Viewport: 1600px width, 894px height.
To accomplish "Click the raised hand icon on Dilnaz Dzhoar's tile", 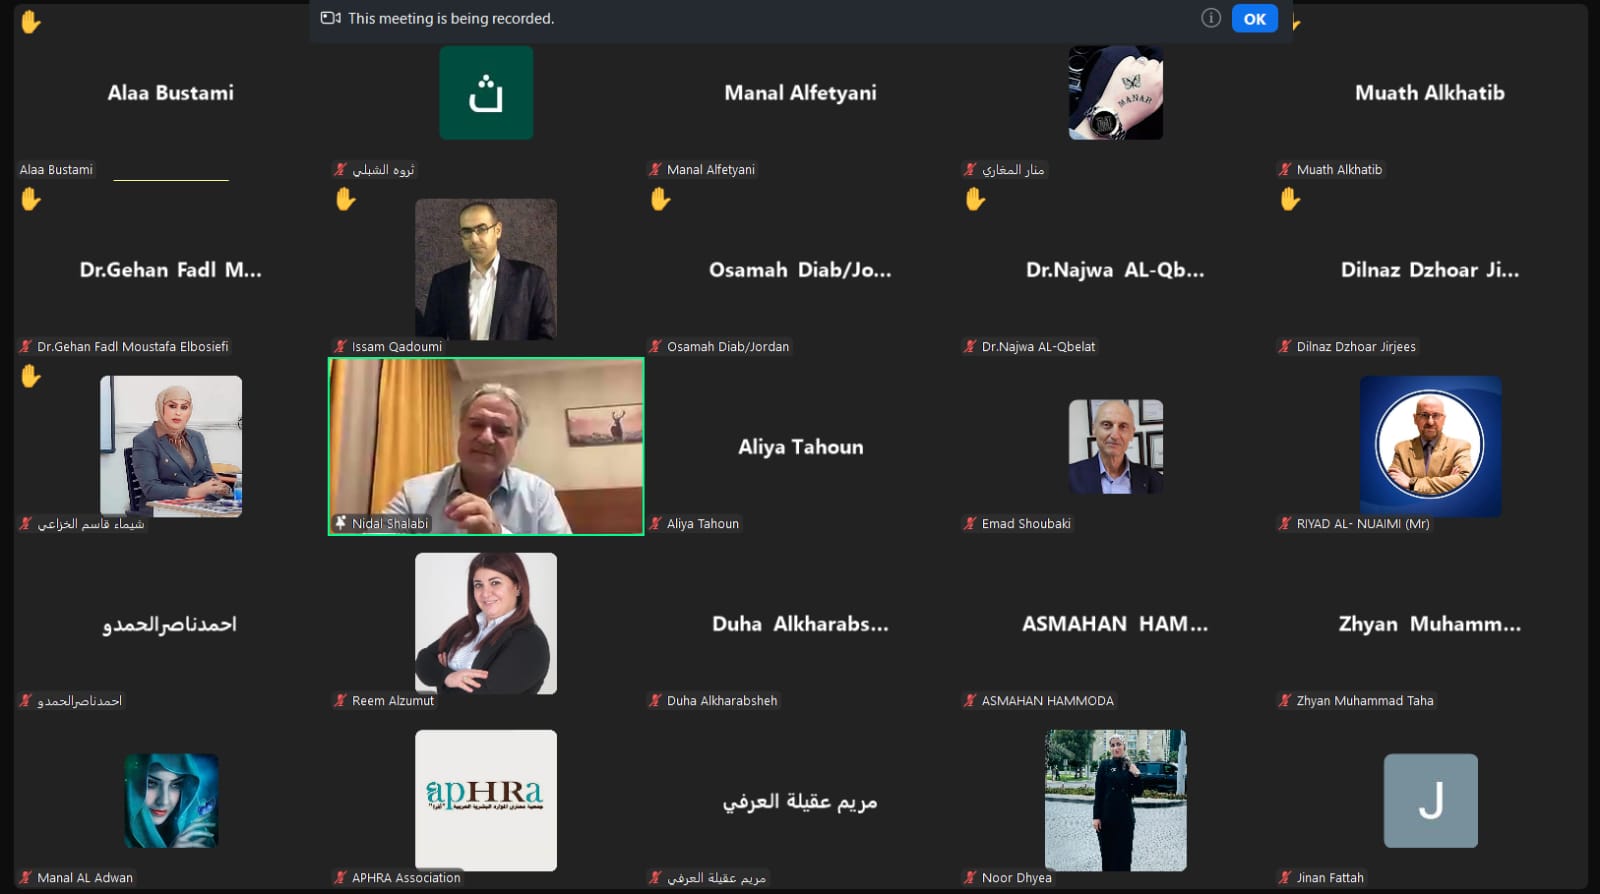I will [x=1290, y=199].
